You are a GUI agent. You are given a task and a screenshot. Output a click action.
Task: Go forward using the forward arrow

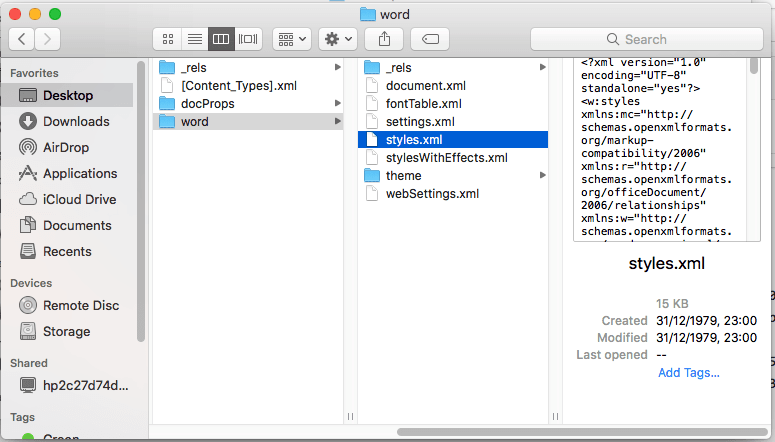47,39
